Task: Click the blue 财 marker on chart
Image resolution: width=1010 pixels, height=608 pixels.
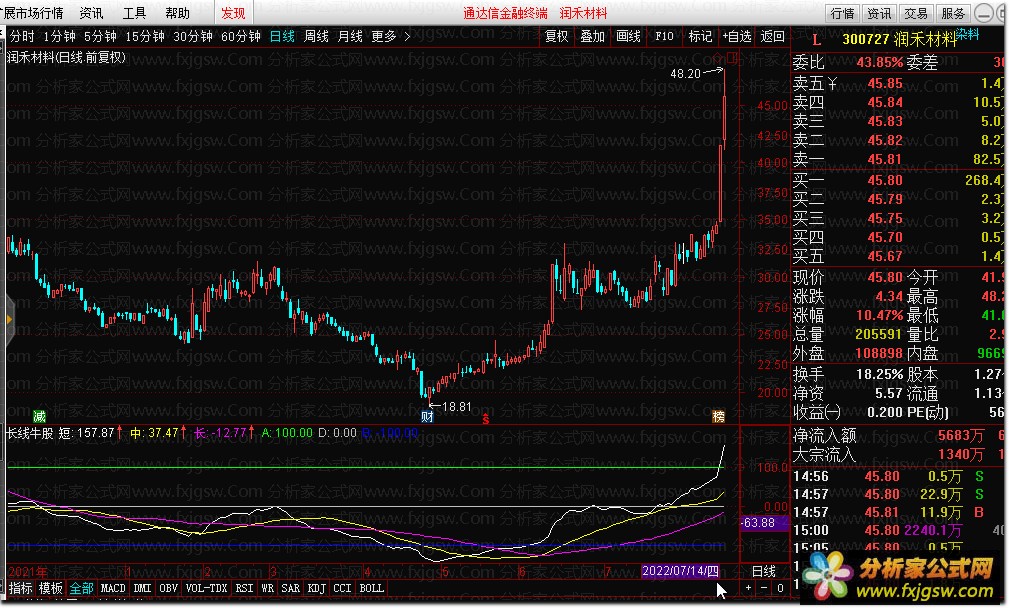Action: coord(427,416)
